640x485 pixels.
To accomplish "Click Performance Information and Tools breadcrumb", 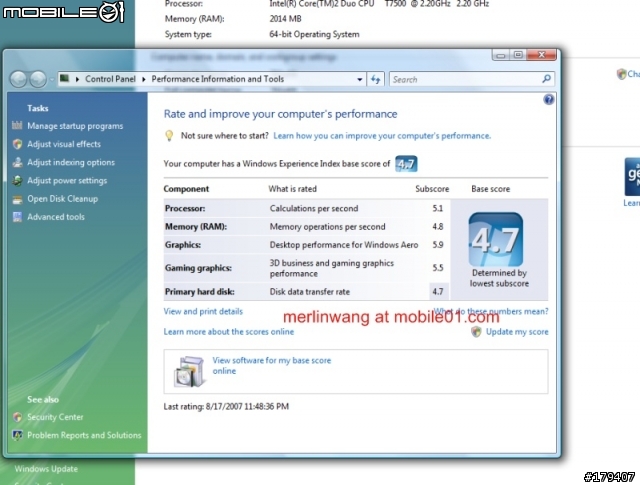I will pos(218,79).
